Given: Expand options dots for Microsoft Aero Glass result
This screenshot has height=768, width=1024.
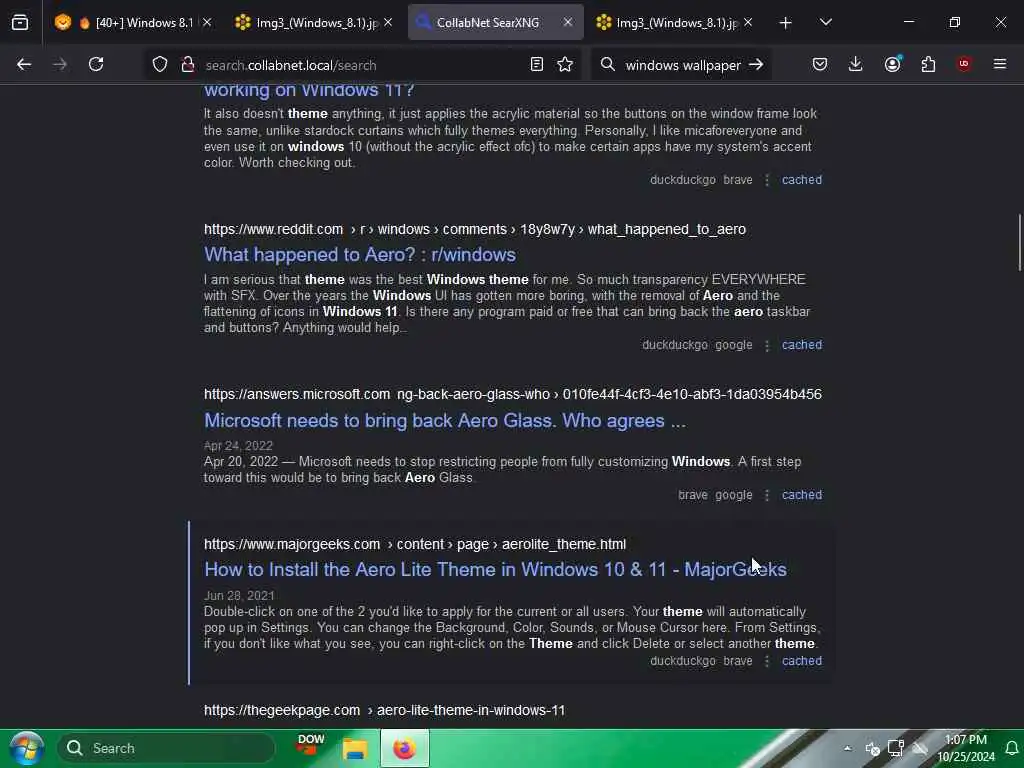Looking at the screenshot, I should pos(767,496).
